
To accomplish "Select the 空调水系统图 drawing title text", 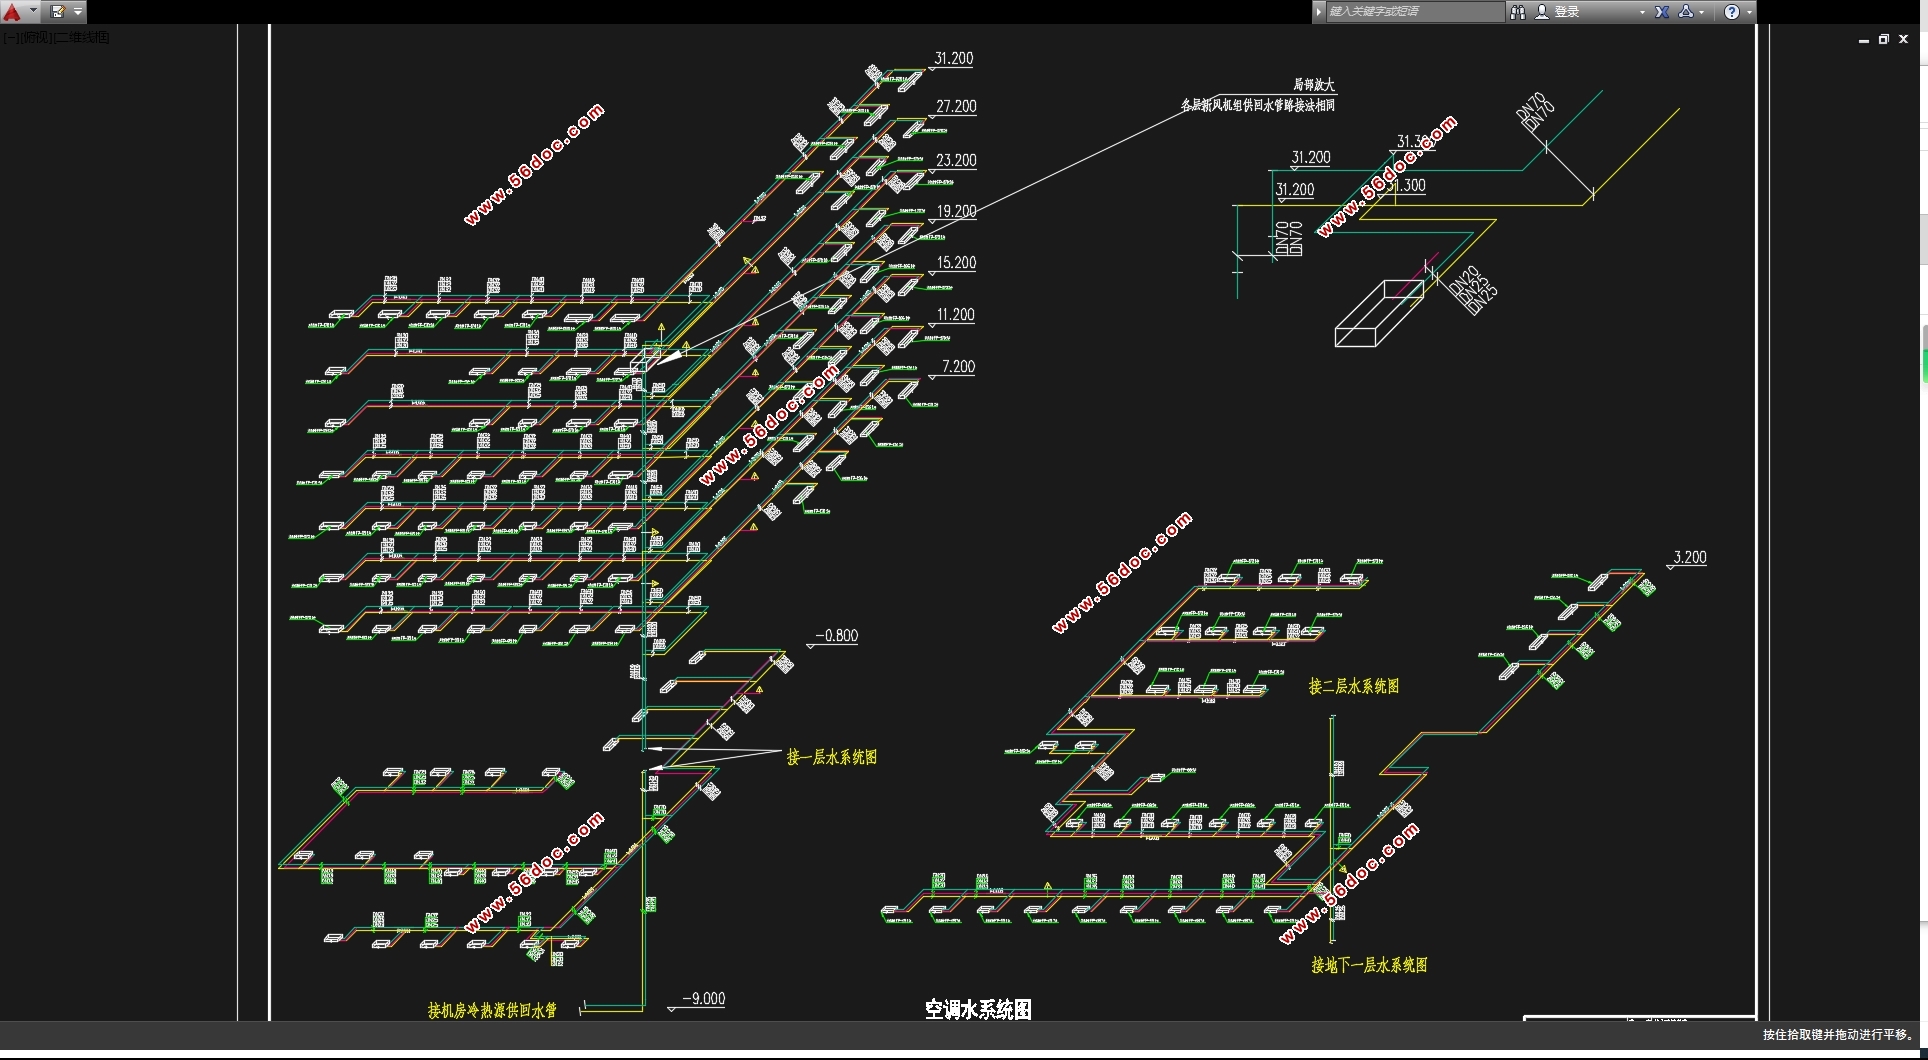I will [x=978, y=1009].
